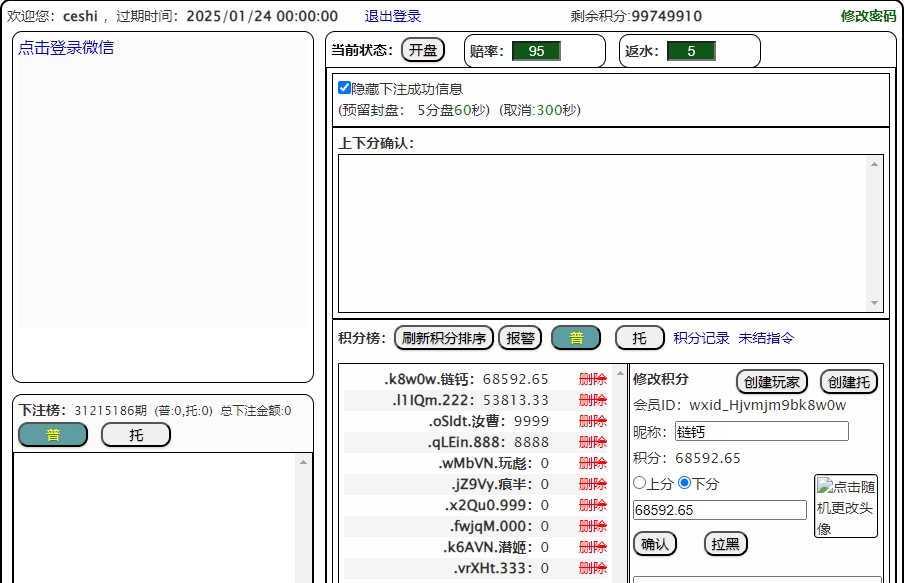
Task: Delete player .wMbVN.玩彪
Action: pos(593,464)
